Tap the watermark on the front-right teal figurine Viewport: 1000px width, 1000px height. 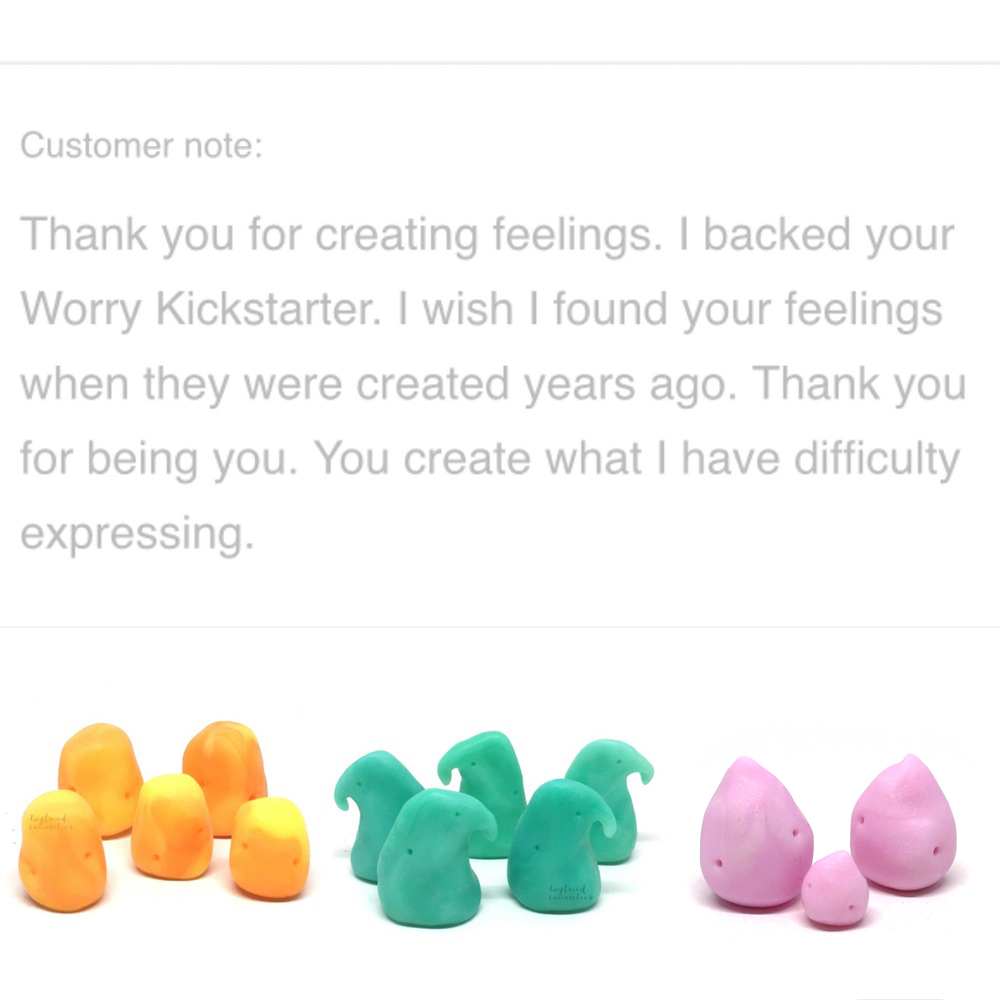570,892
